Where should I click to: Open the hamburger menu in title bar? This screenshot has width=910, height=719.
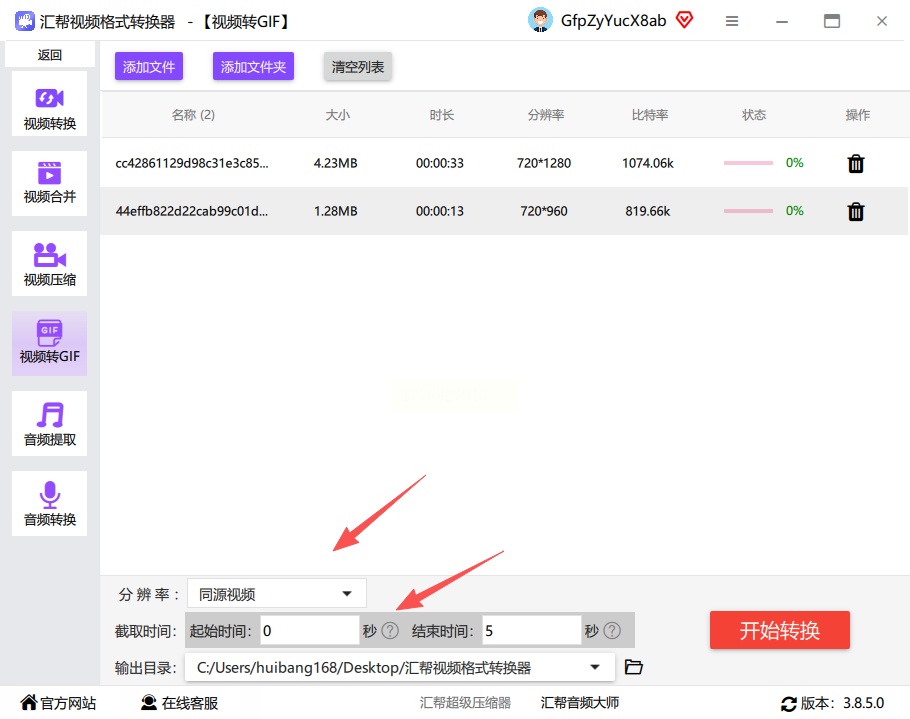pyautogui.click(x=732, y=21)
